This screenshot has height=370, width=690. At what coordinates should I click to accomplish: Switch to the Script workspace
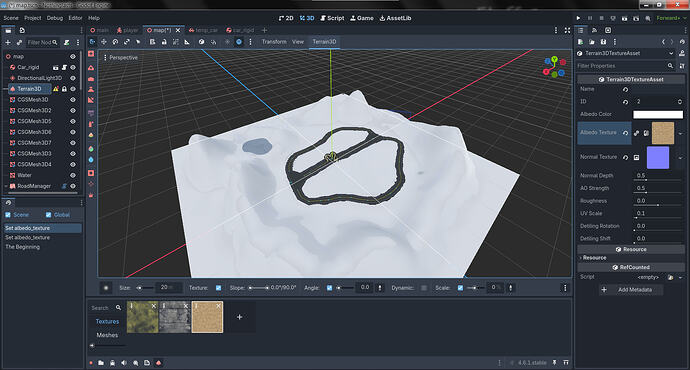pyautogui.click(x=332, y=18)
